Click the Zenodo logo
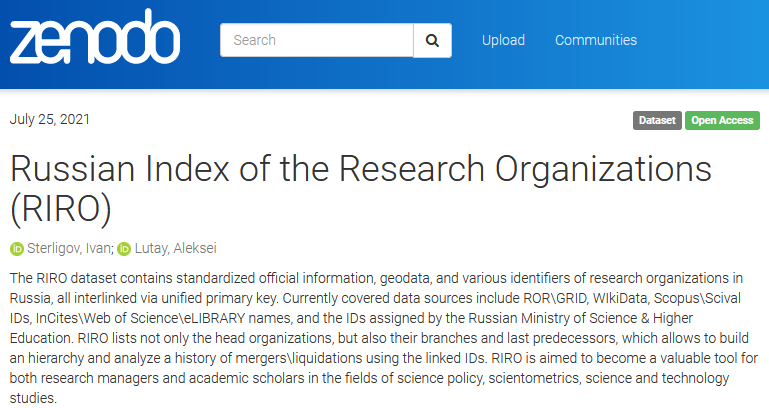Image resolution: width=769 pixels, height=408 pixels. pos(95,38)
